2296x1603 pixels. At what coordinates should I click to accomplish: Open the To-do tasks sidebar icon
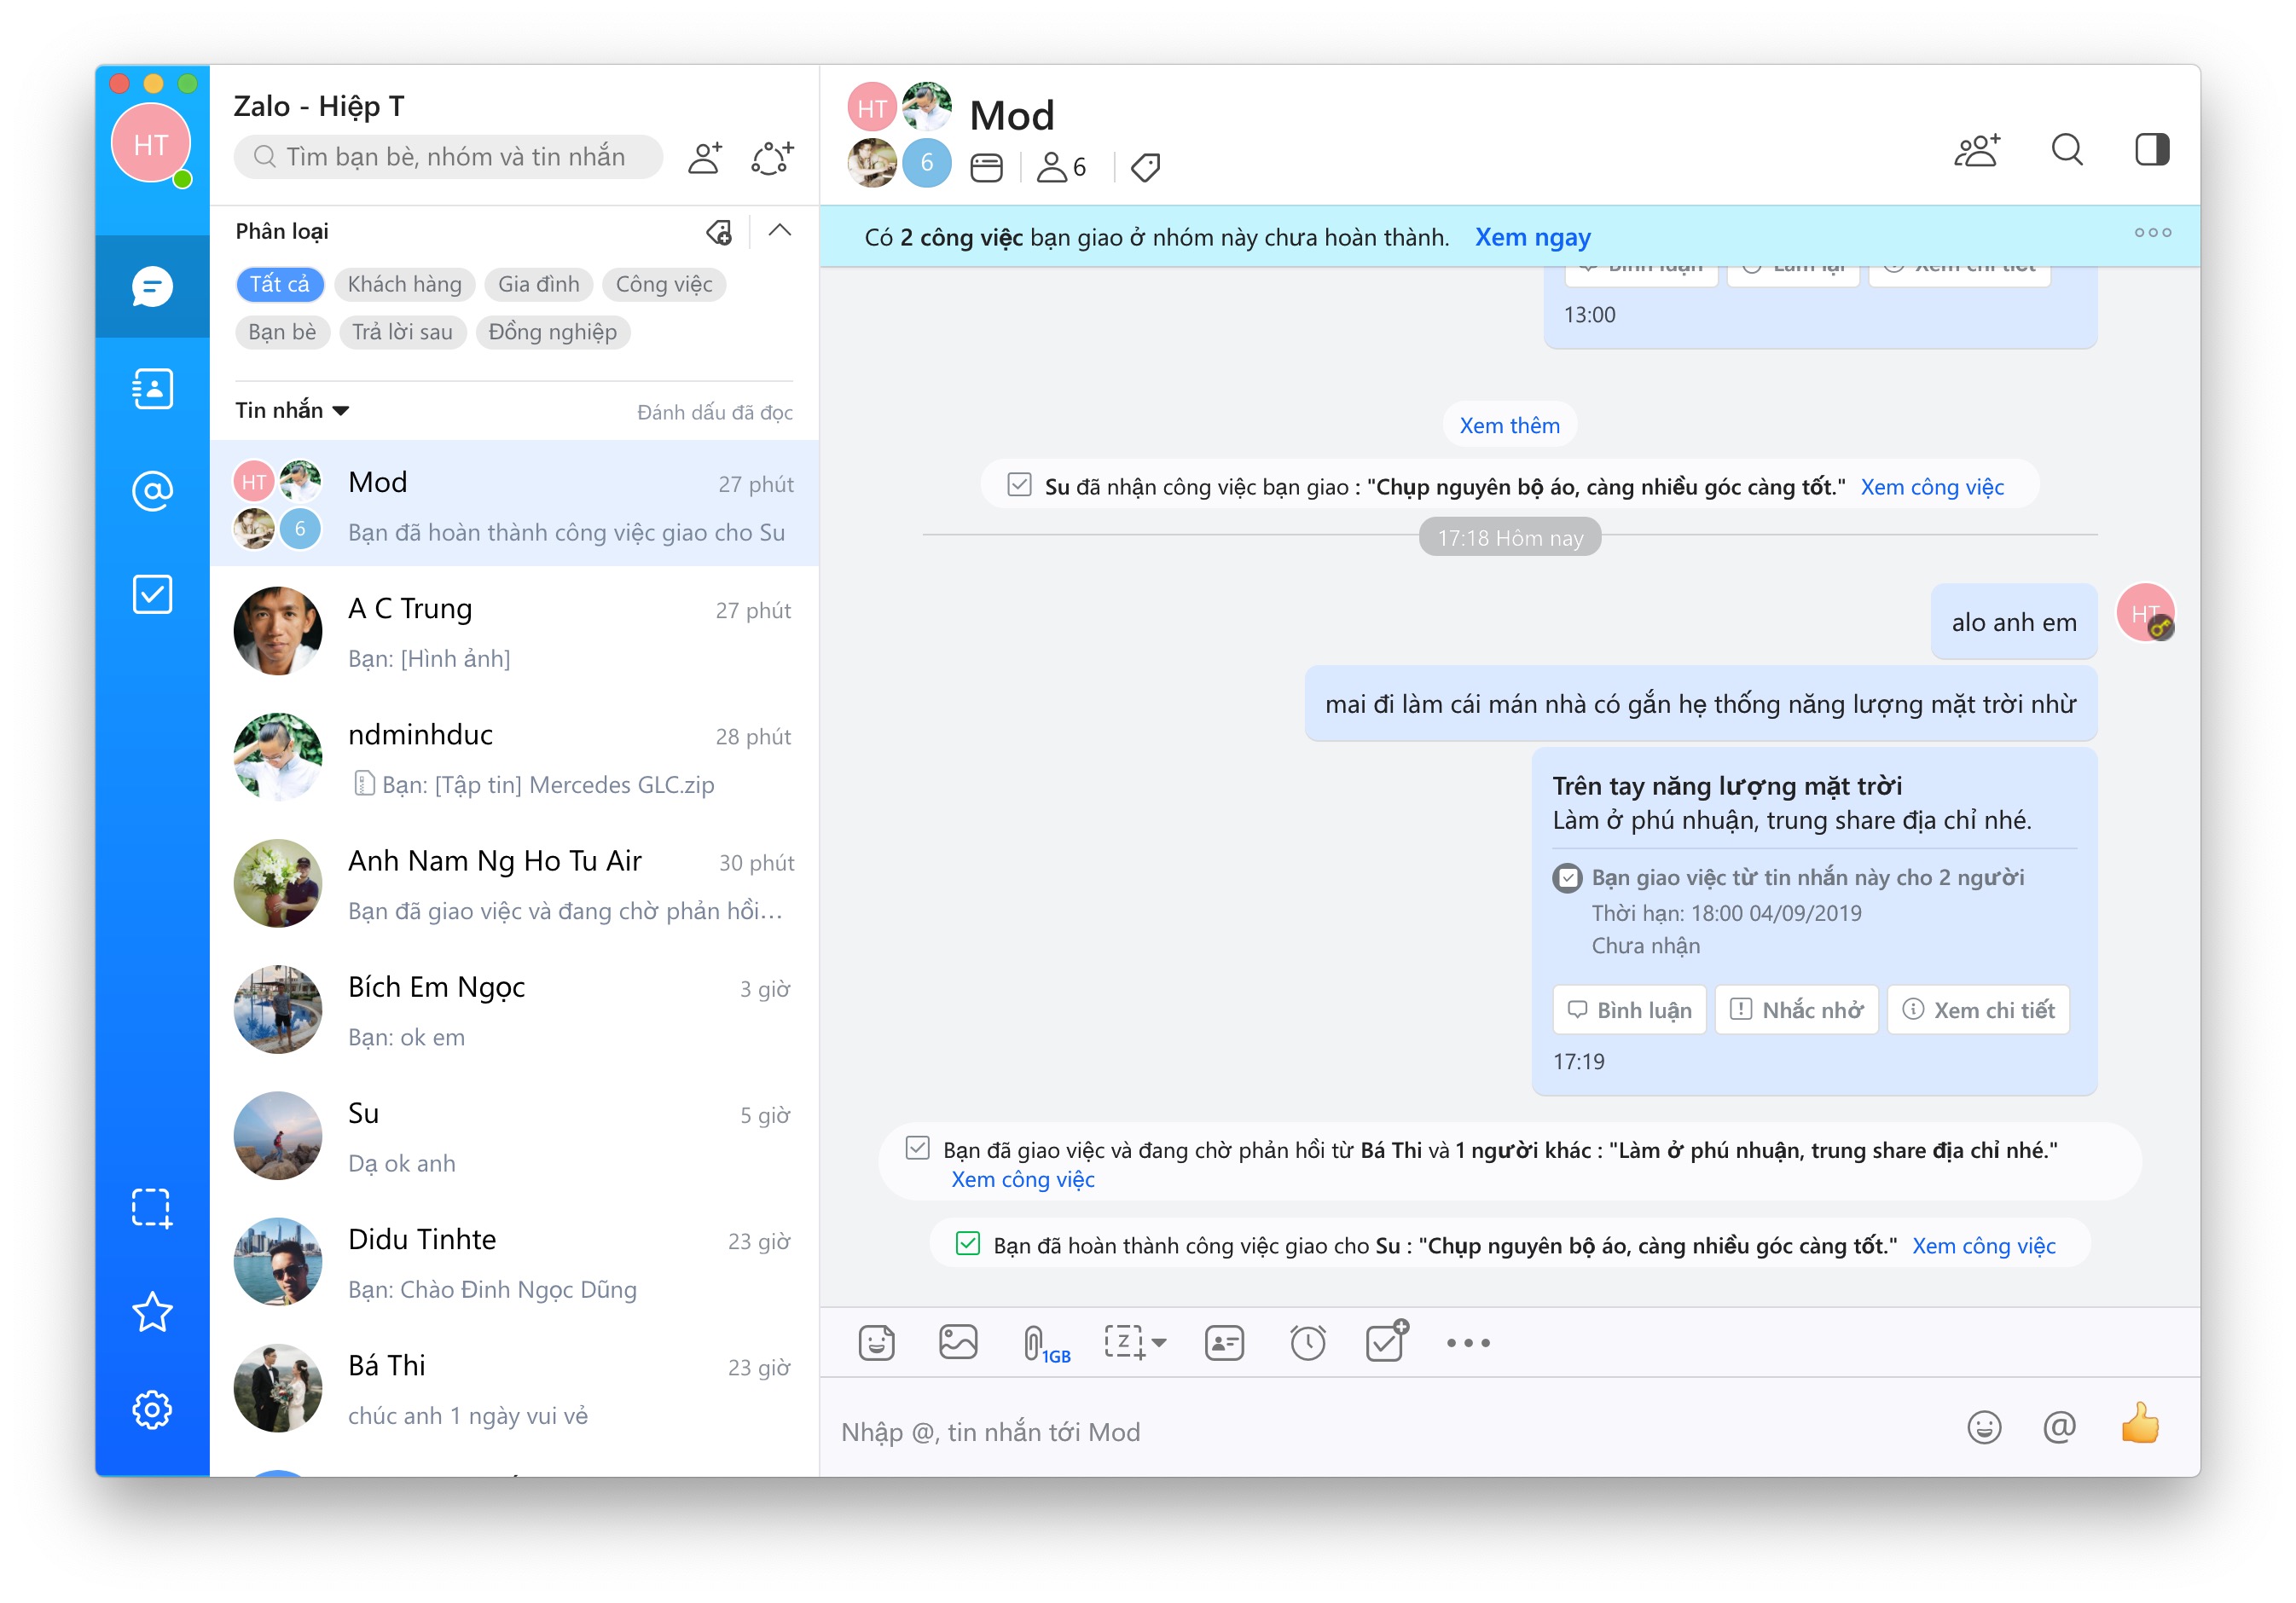click(x=152, y=594)
